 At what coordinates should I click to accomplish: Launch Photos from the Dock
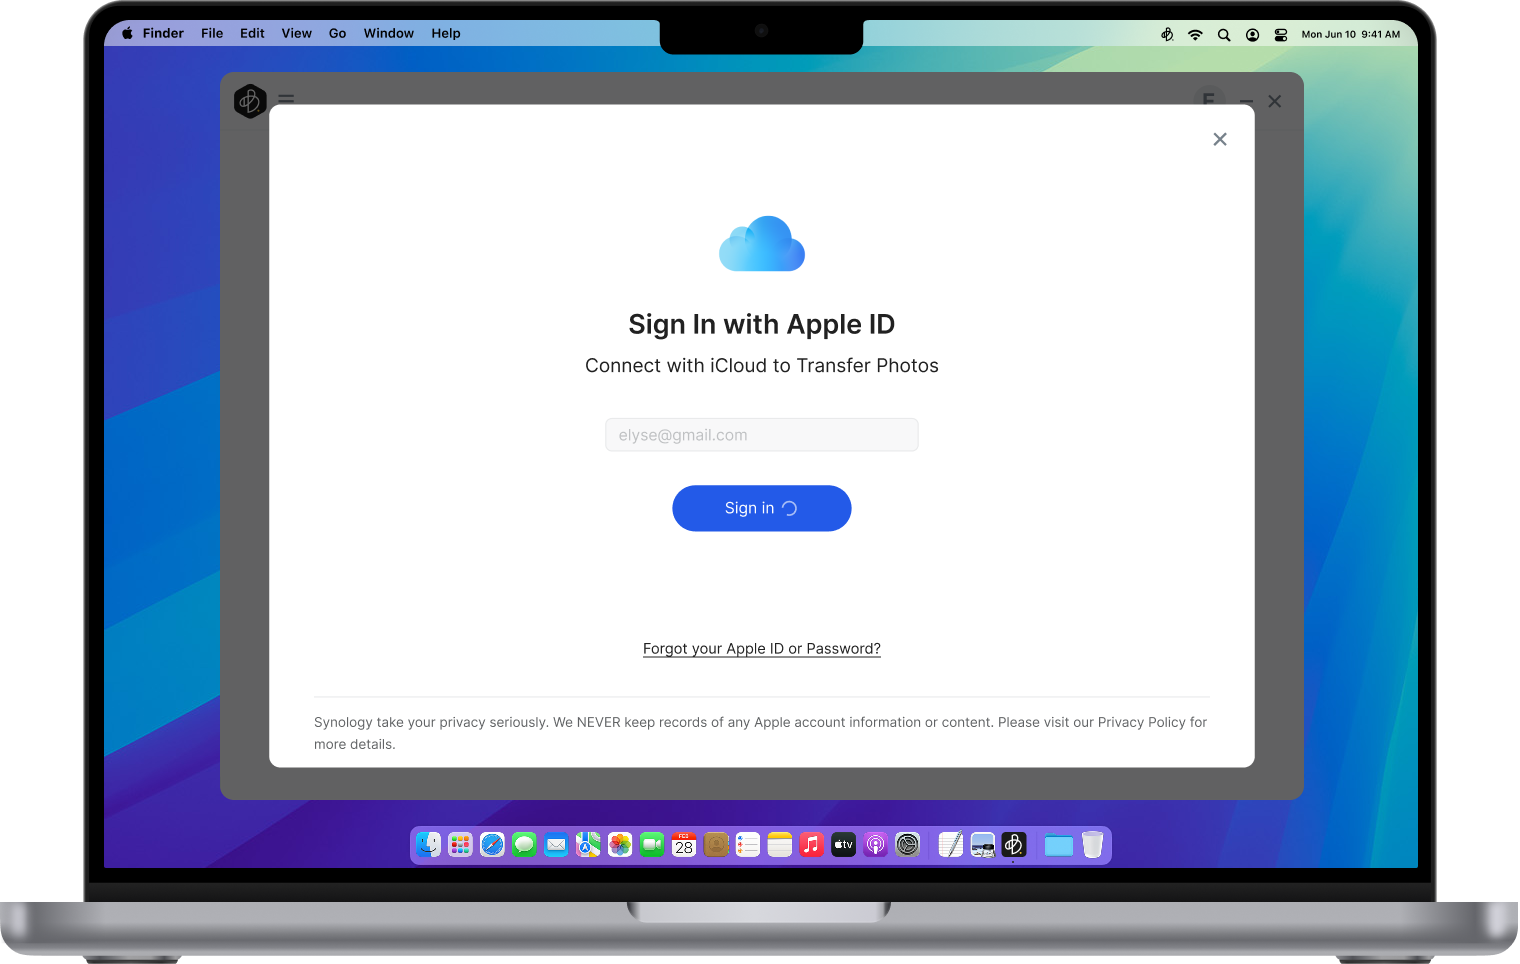tap(620, 845)
